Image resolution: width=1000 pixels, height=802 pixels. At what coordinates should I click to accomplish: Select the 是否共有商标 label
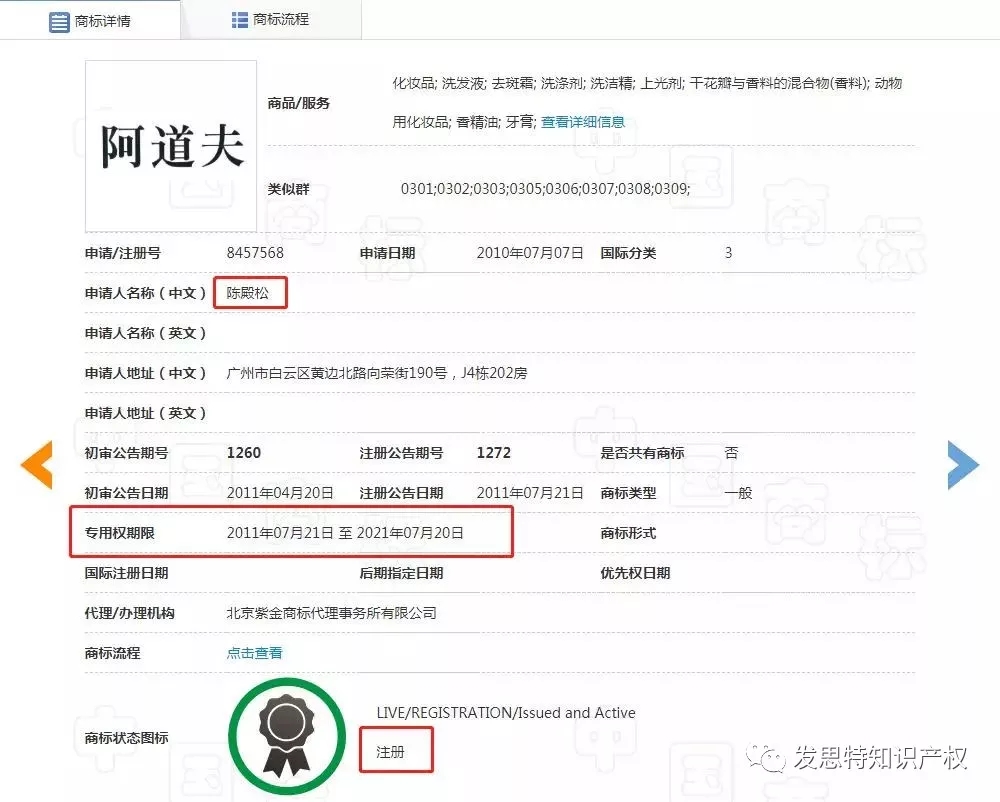(642, 453)
